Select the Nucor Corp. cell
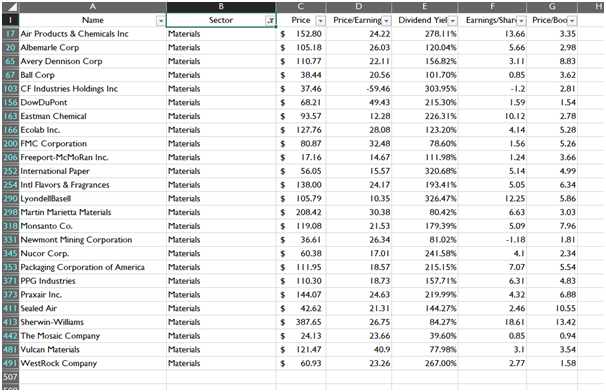606x392 pixels. (93, 254)
